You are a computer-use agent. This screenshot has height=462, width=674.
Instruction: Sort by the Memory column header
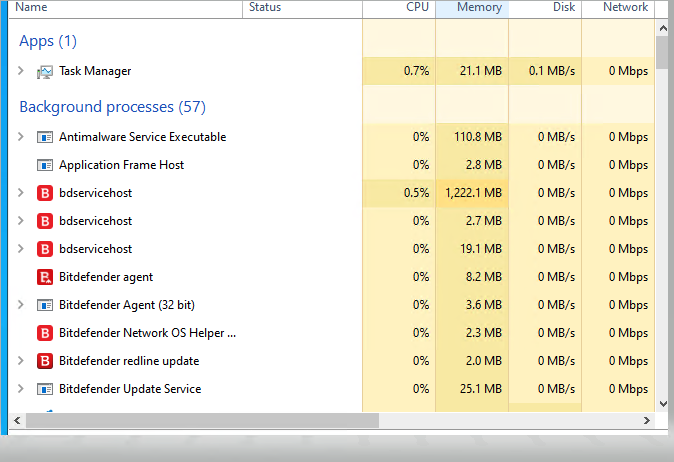click(479, 8)
